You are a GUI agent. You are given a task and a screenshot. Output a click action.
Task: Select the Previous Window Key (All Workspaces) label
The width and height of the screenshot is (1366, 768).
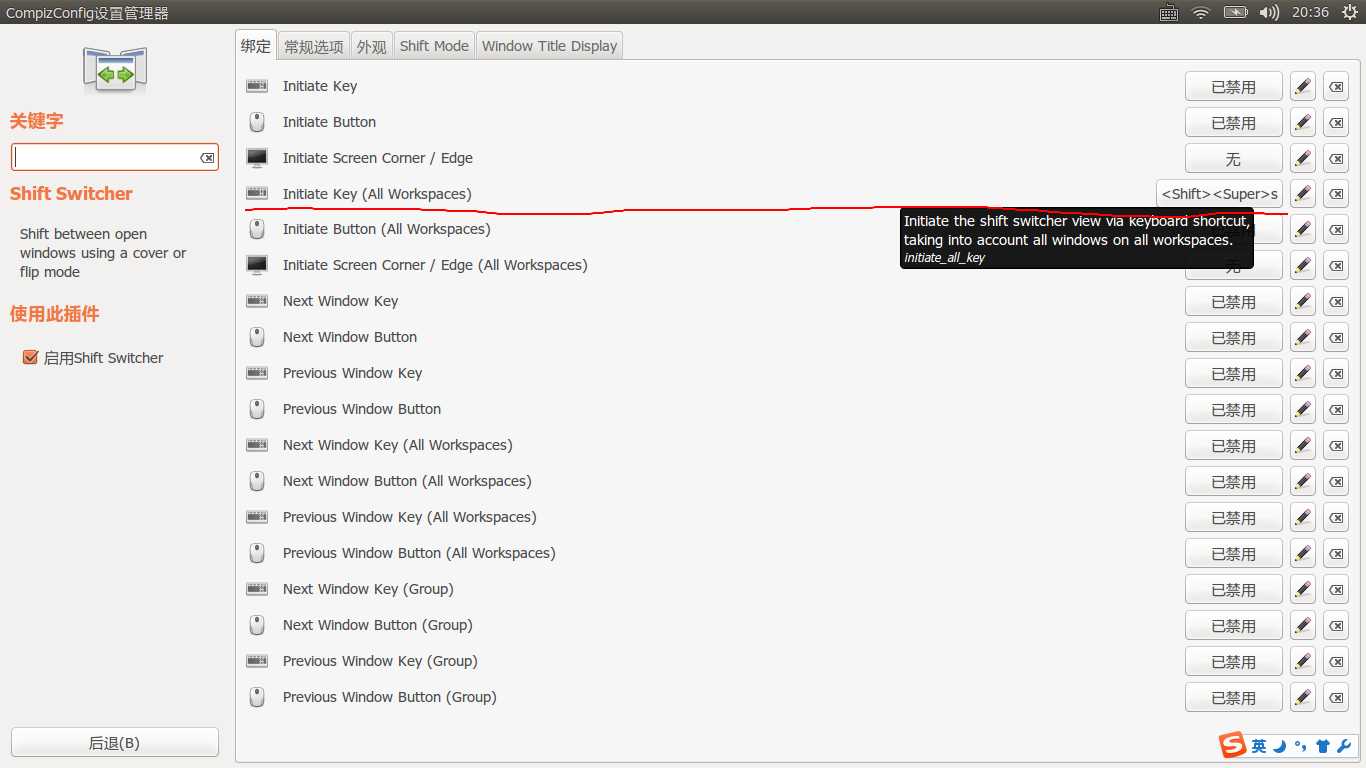click(x=409, y=517)
